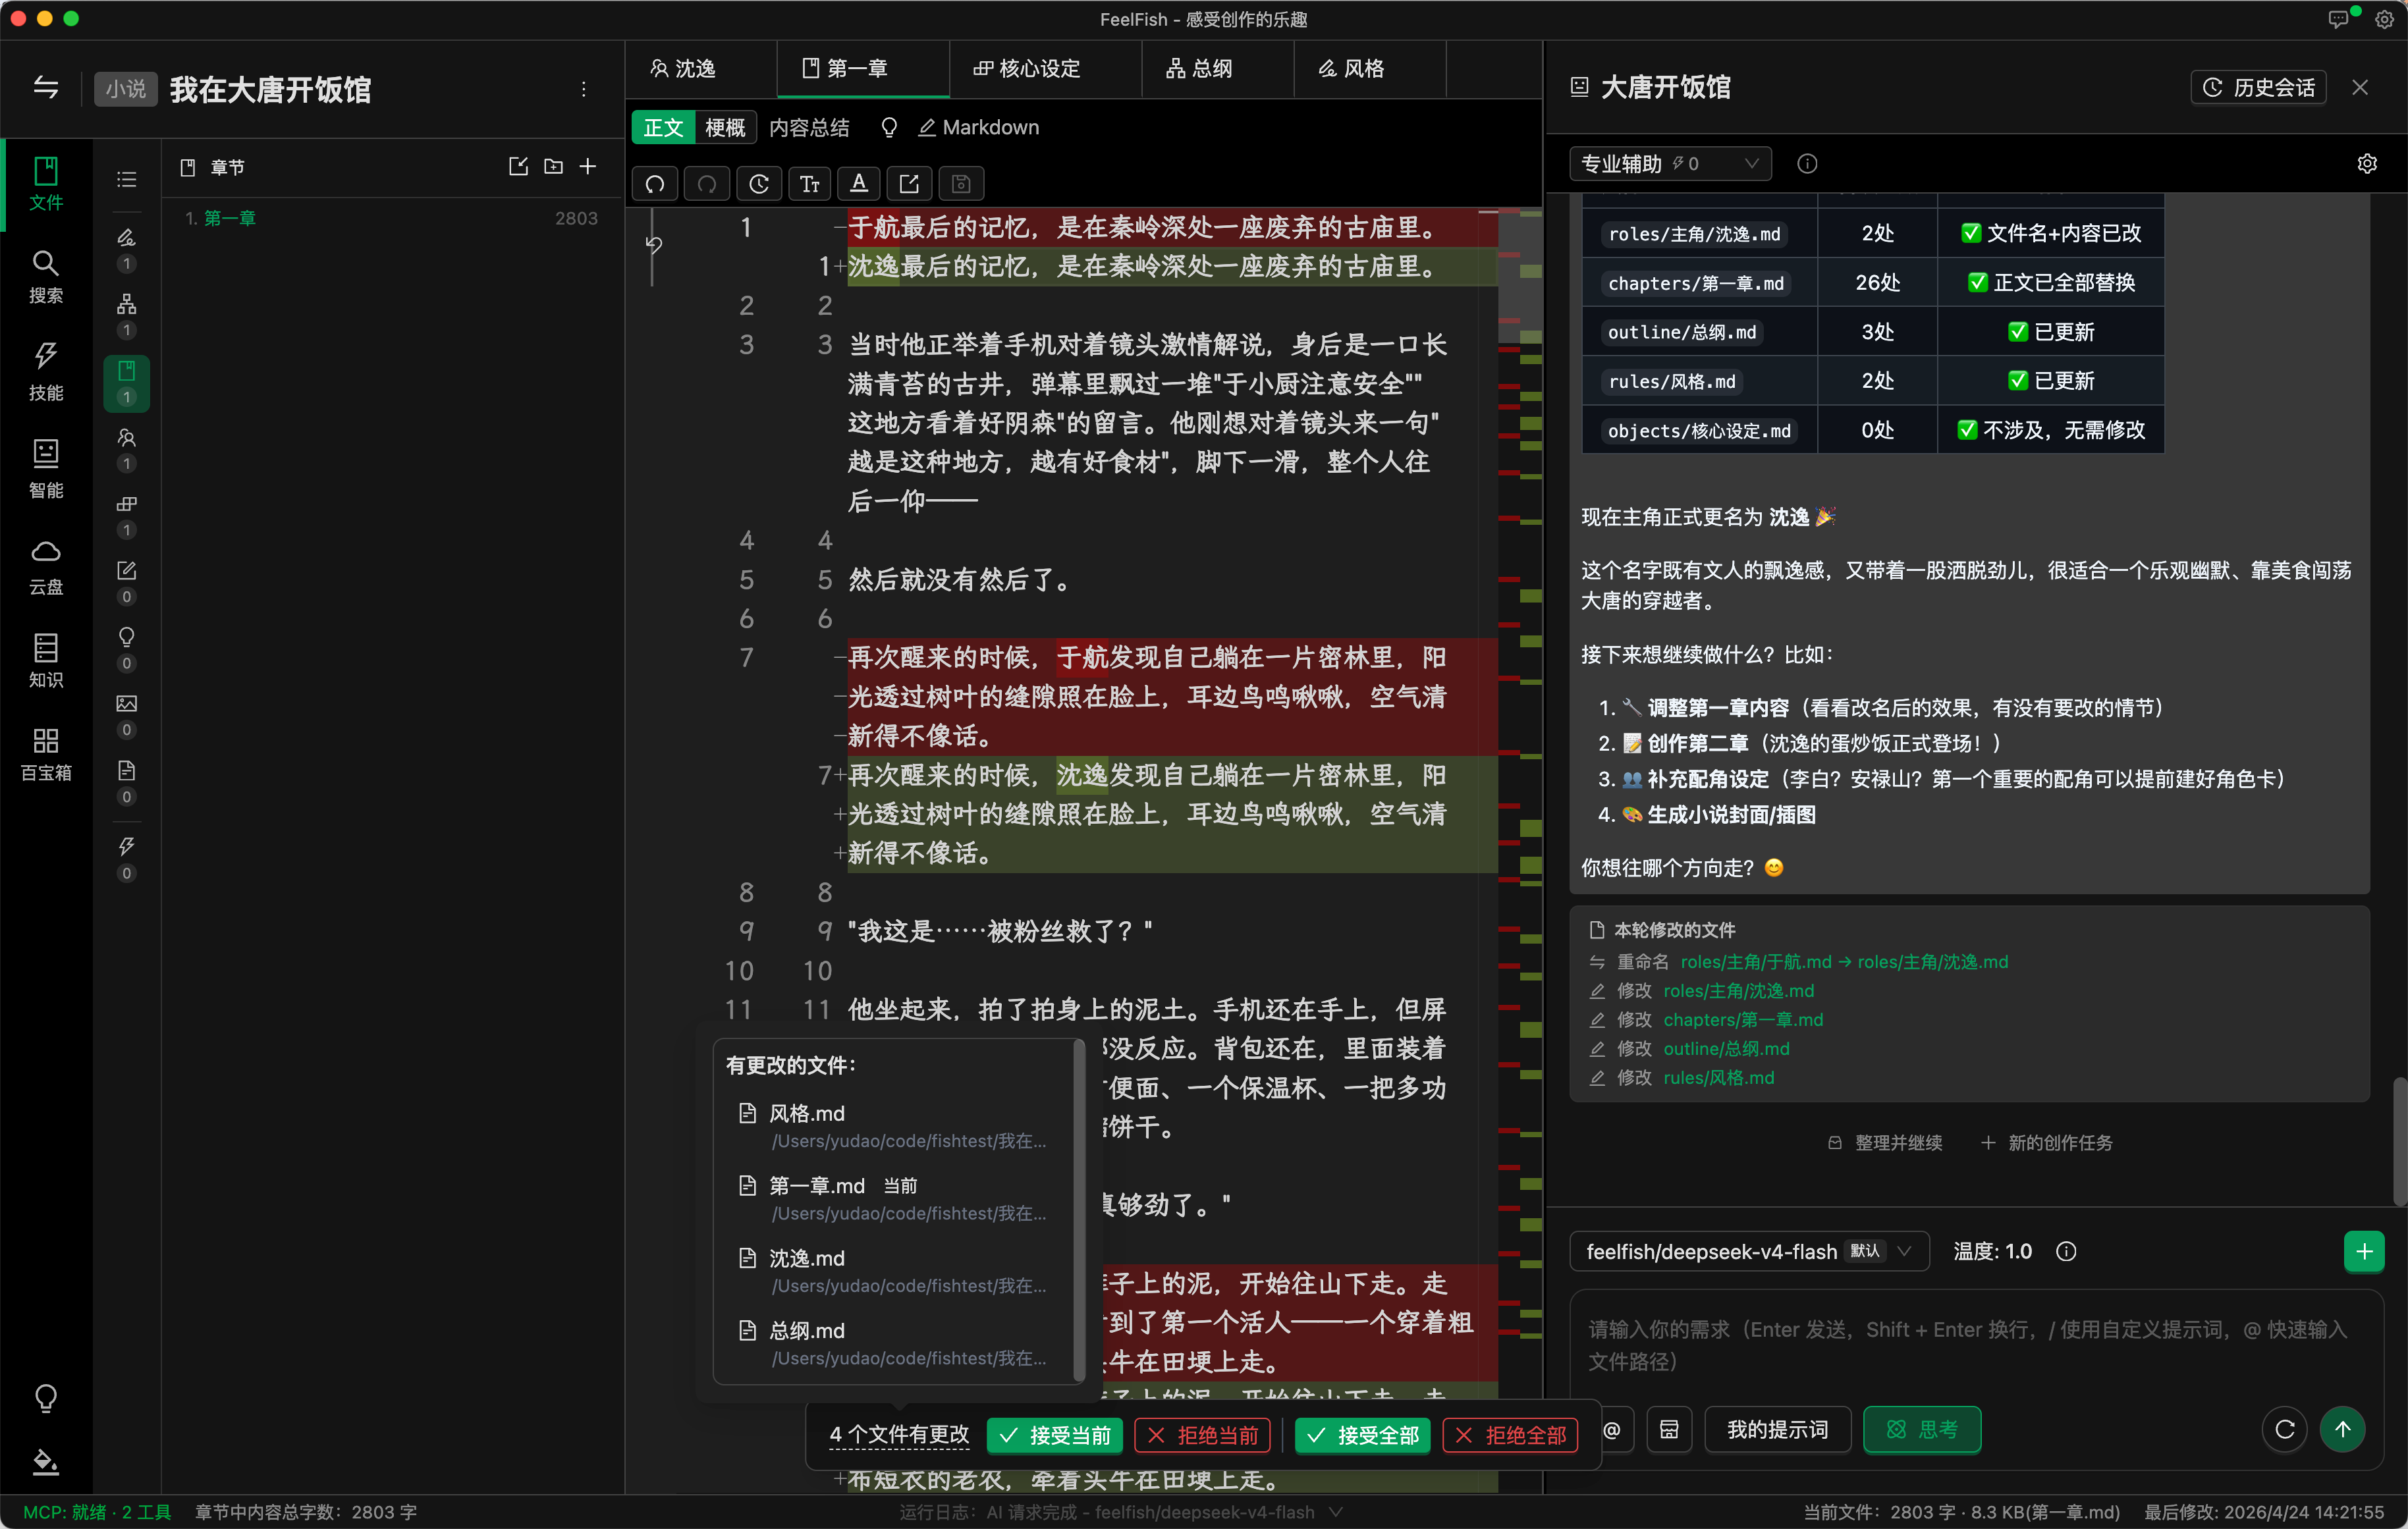The height and width of the screenshot is (1529, 2408).
Task: Switch to 梗概 synopsis mode
Action: point(725,128)
